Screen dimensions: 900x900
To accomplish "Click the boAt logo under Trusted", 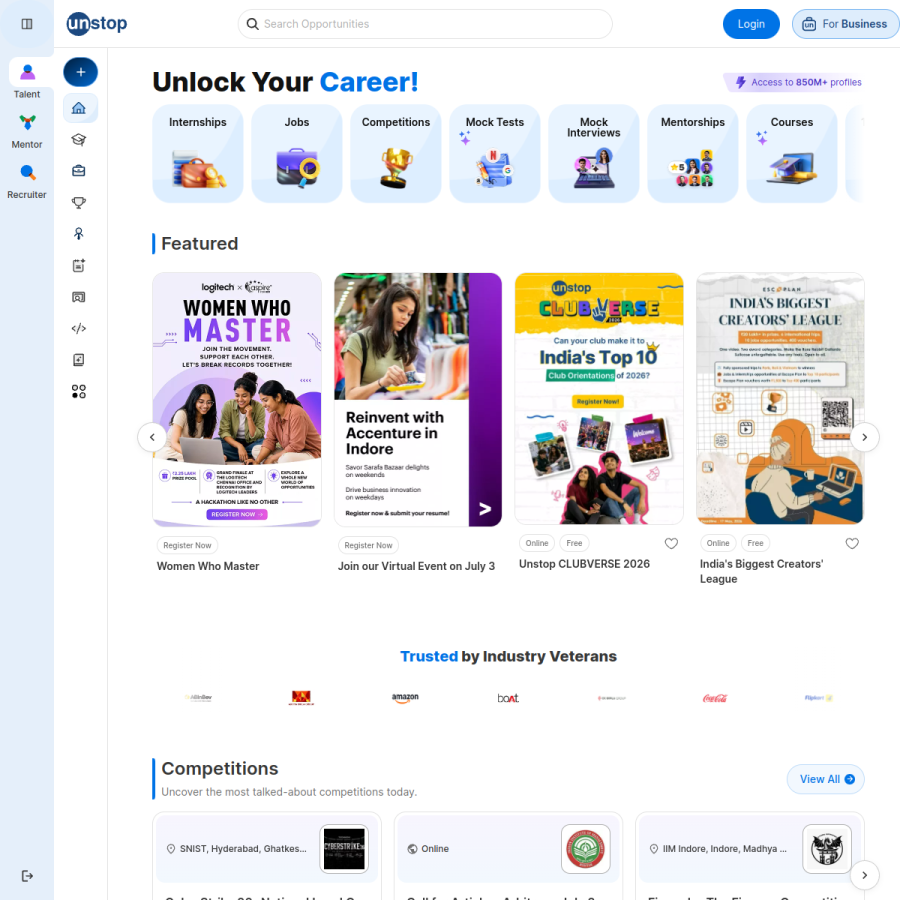I will [x=508, y=698].
